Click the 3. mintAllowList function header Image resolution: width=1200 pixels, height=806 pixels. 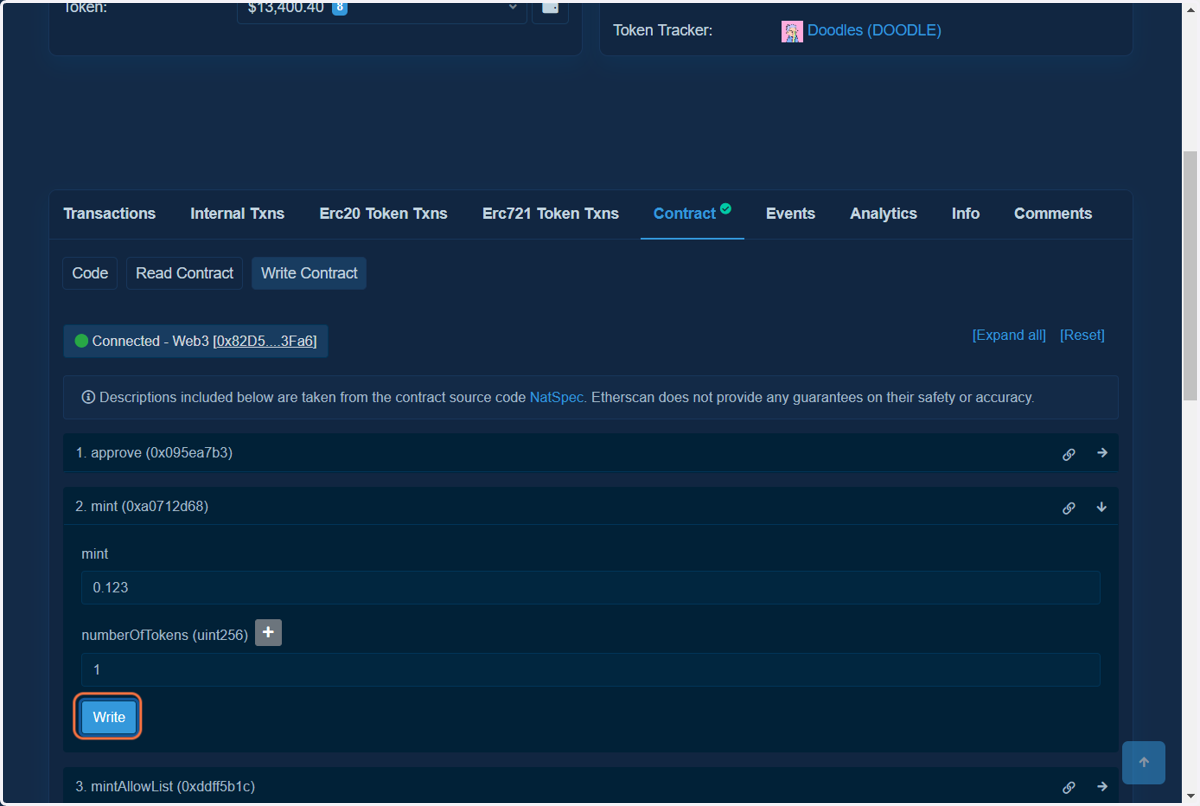[591, 787]
